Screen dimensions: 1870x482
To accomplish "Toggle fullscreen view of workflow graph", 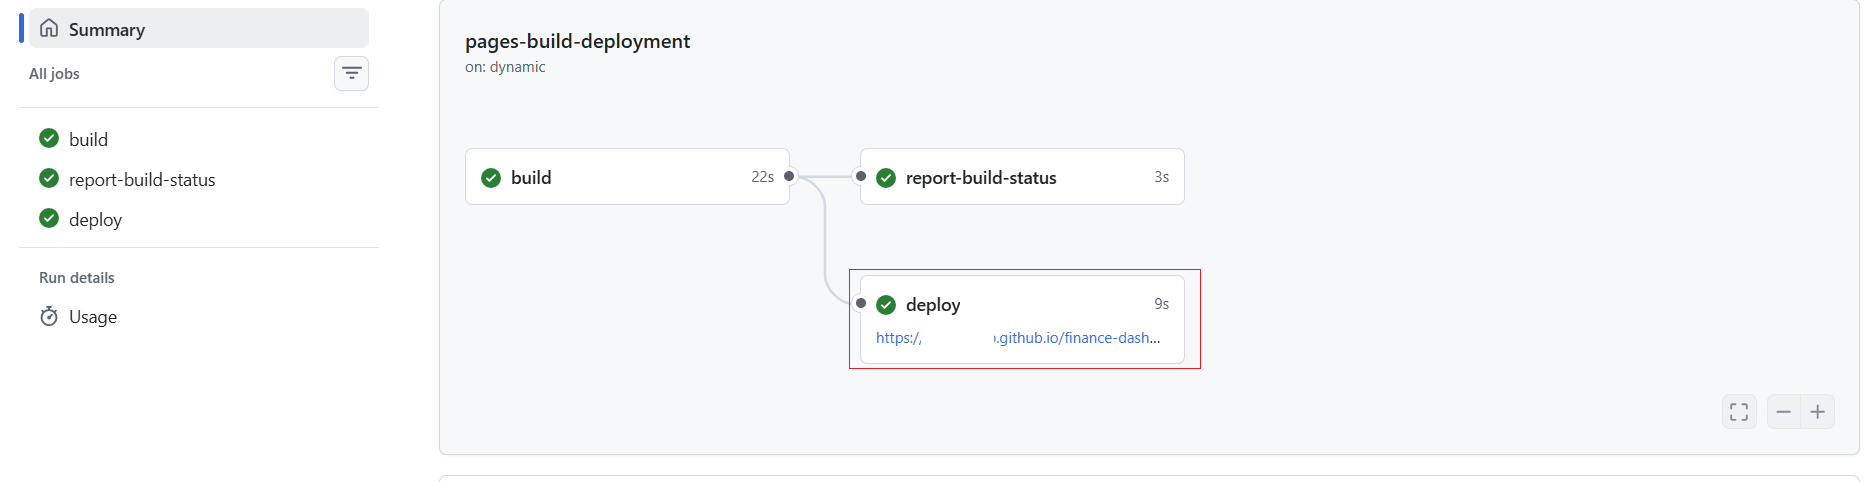I will tap(1739, 412).
